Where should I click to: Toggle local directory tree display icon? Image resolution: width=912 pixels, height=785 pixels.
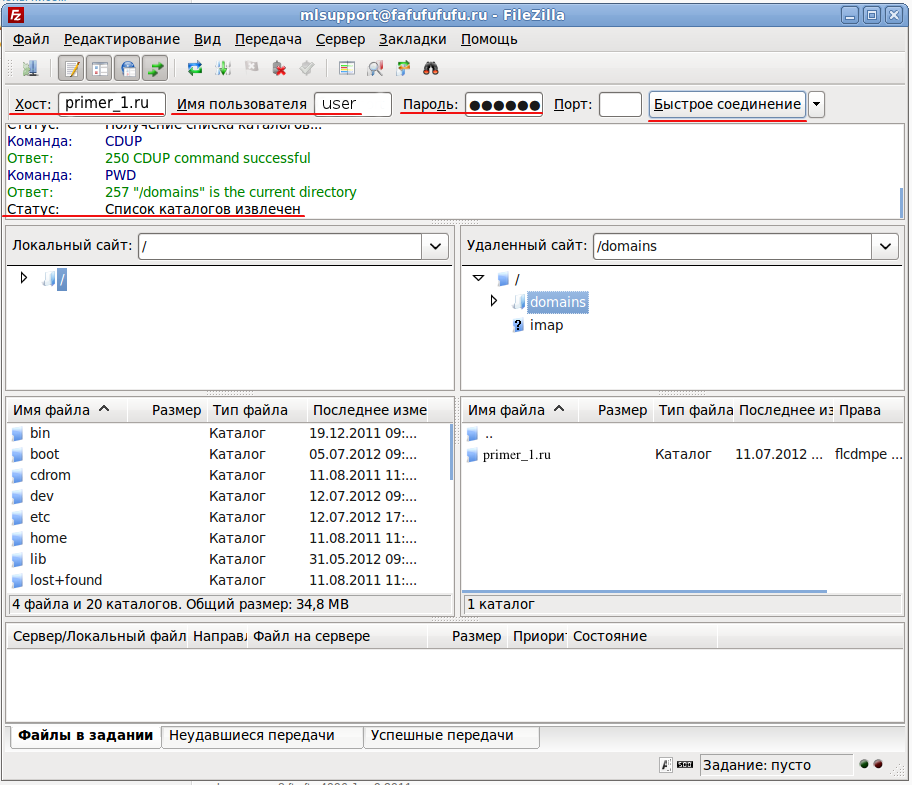[99, 69]
